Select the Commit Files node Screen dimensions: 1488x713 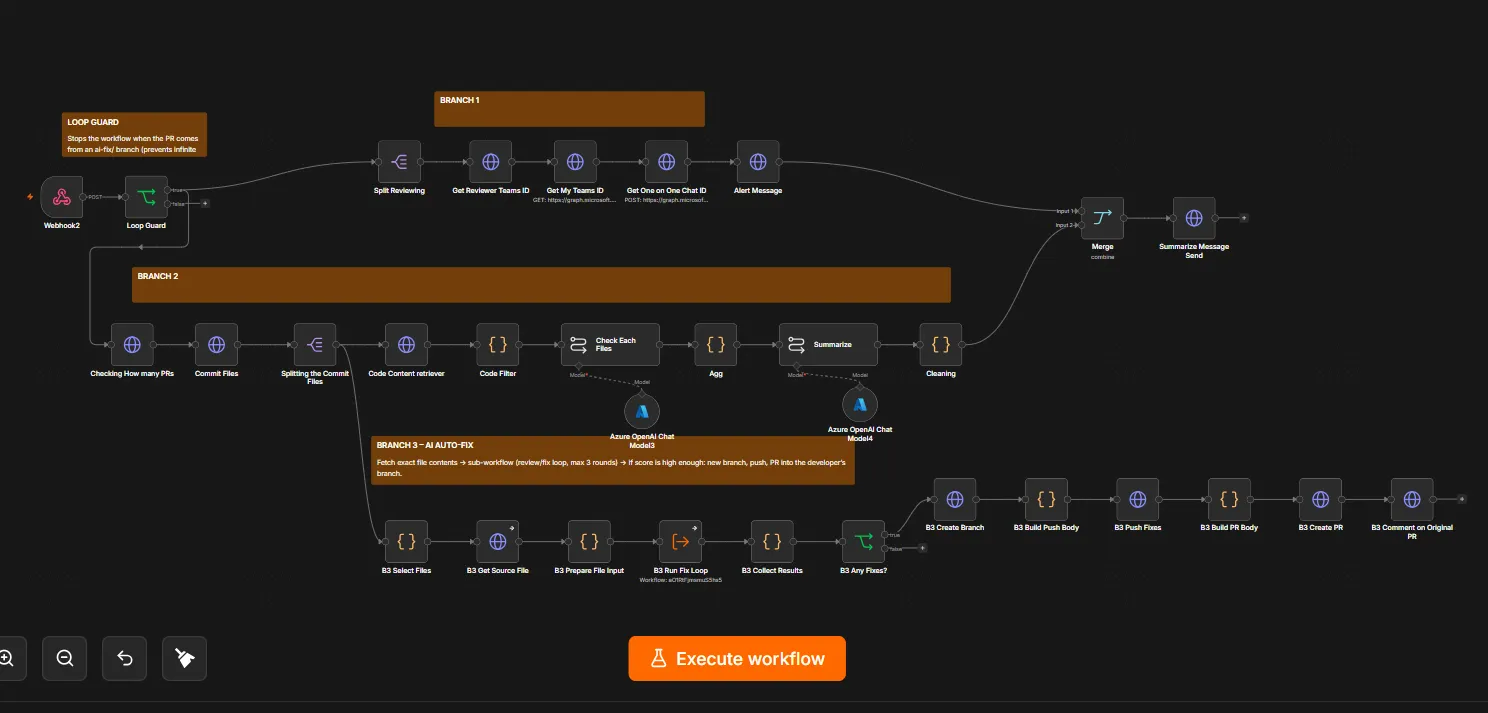[x=216, y=345]
